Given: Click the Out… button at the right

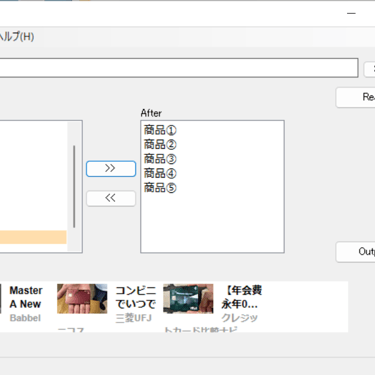Looking at the screenshot, I should [356, 252].
